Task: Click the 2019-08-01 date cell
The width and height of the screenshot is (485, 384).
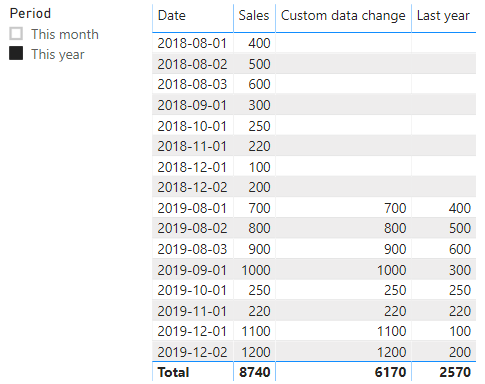Action: tap(192, 208)
